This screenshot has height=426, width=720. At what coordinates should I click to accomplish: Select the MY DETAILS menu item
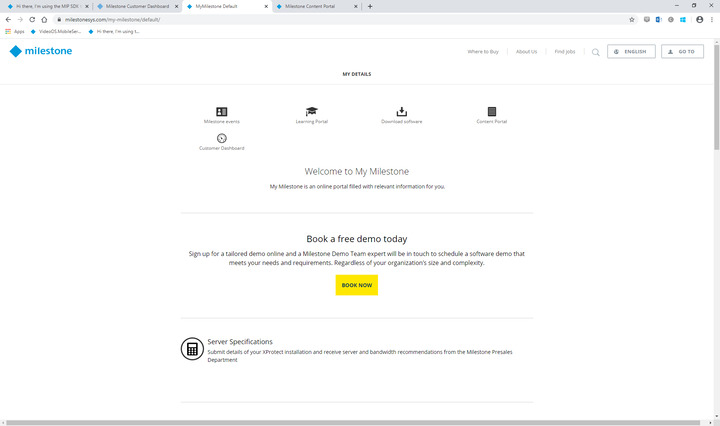(357, 74)
